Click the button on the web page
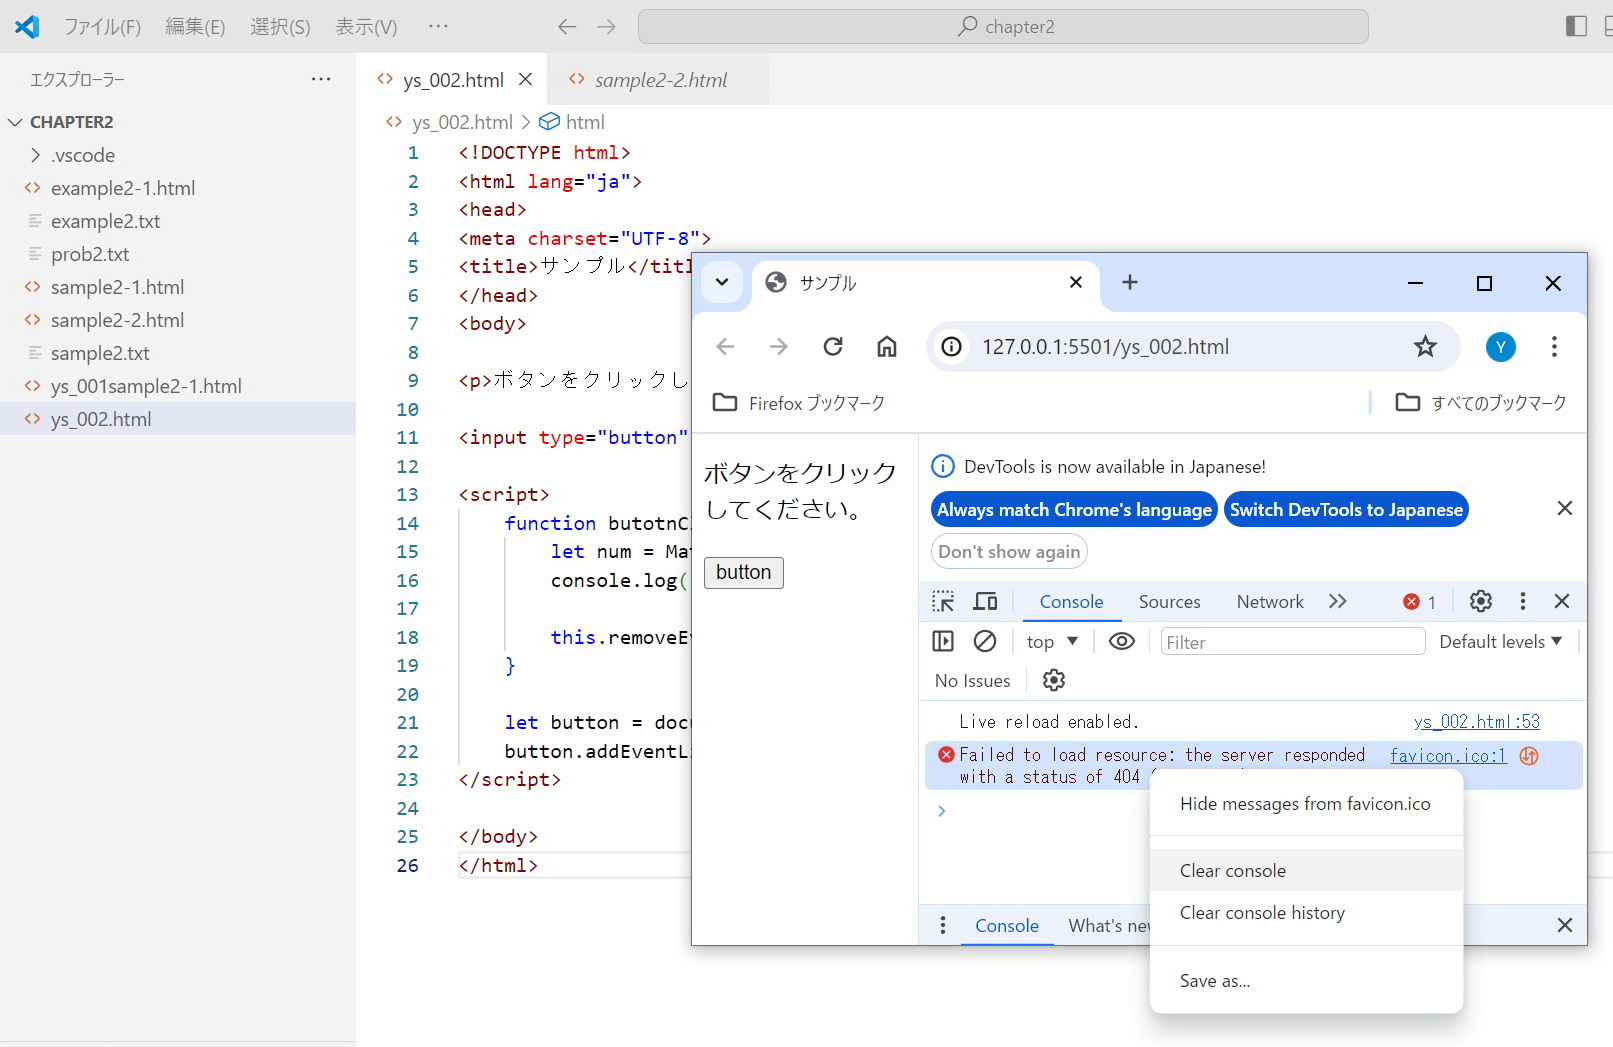The height and width of the screenshot is (1047, 1613). [x=744, y=573]
